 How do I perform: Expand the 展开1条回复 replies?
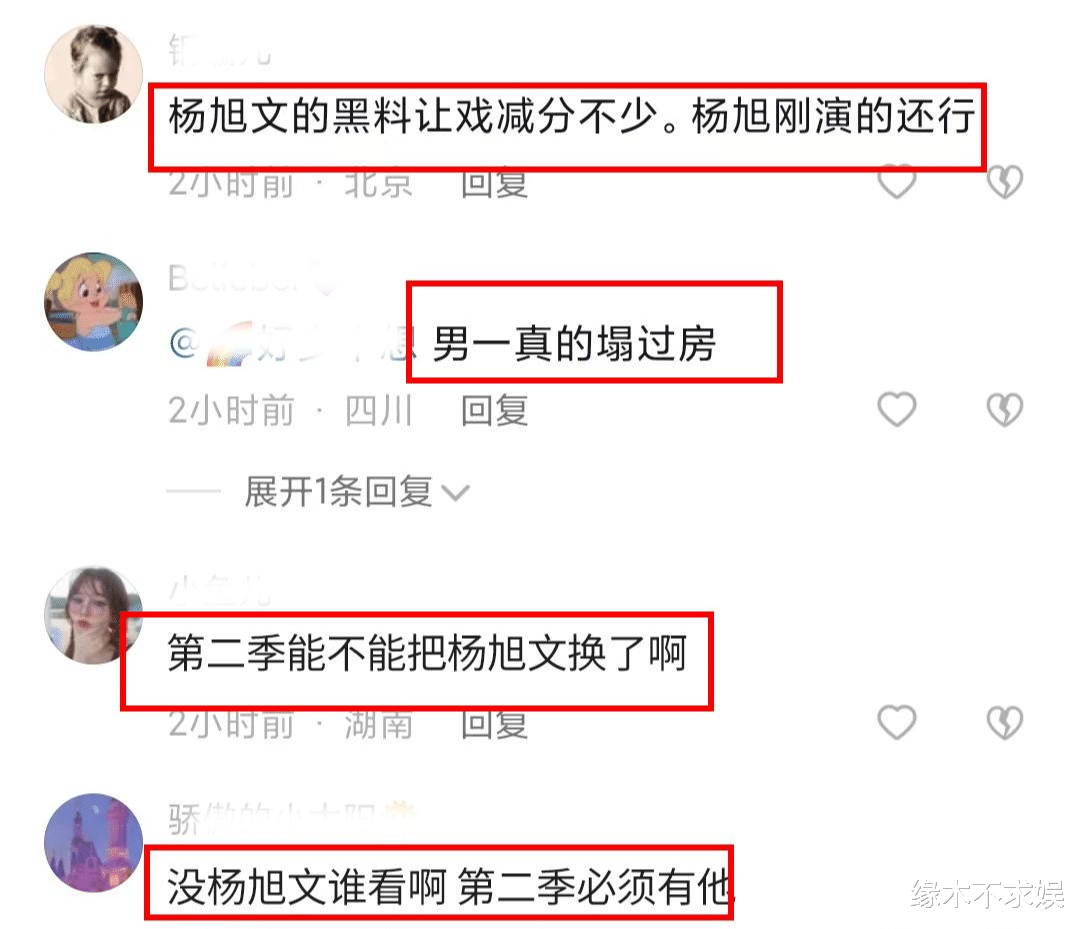point(338,492)
